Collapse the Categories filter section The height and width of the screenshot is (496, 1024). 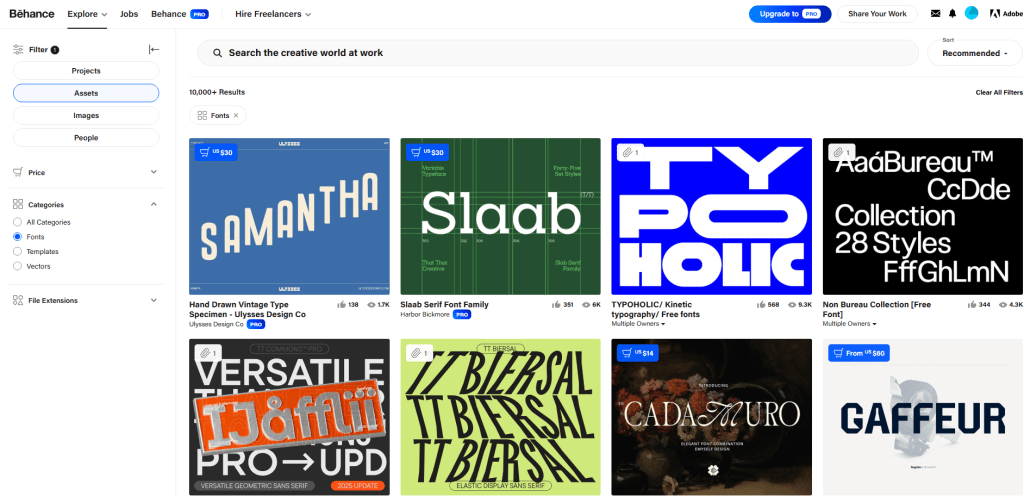click(x=153, y=204)
